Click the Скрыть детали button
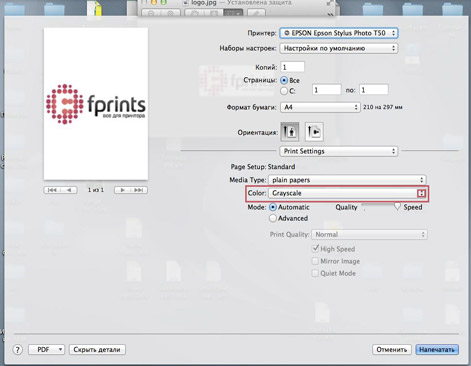The width and height of the screenshot is (471, 366). (97, 350)
